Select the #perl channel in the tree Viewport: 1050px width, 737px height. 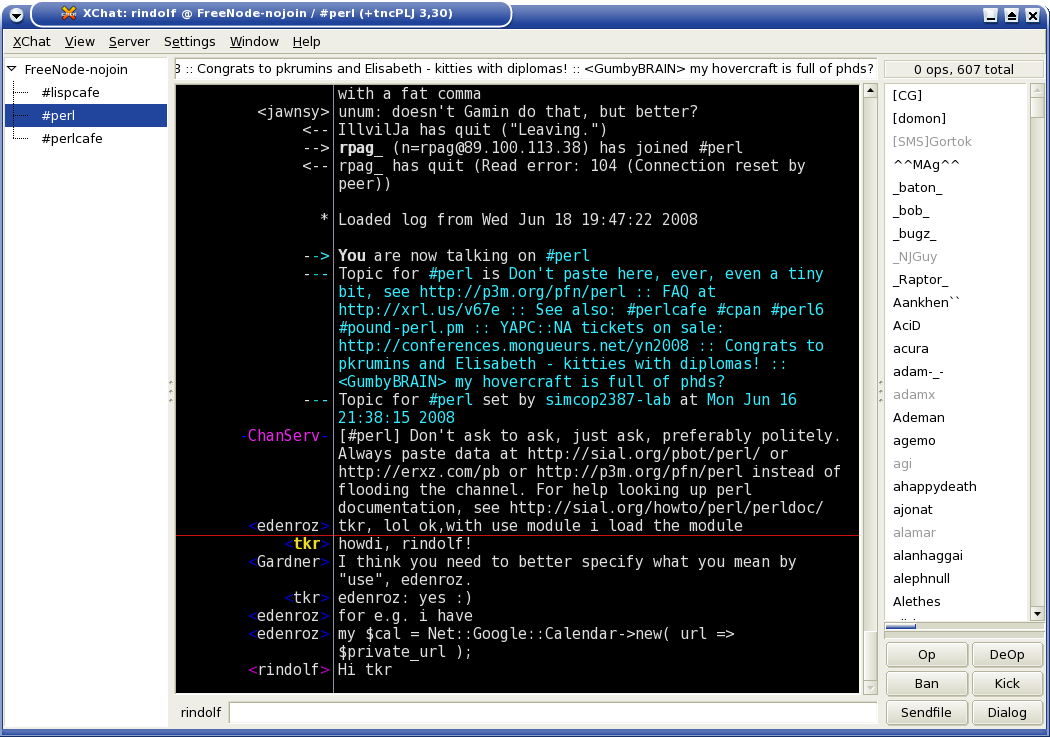[x=86, y=115]
